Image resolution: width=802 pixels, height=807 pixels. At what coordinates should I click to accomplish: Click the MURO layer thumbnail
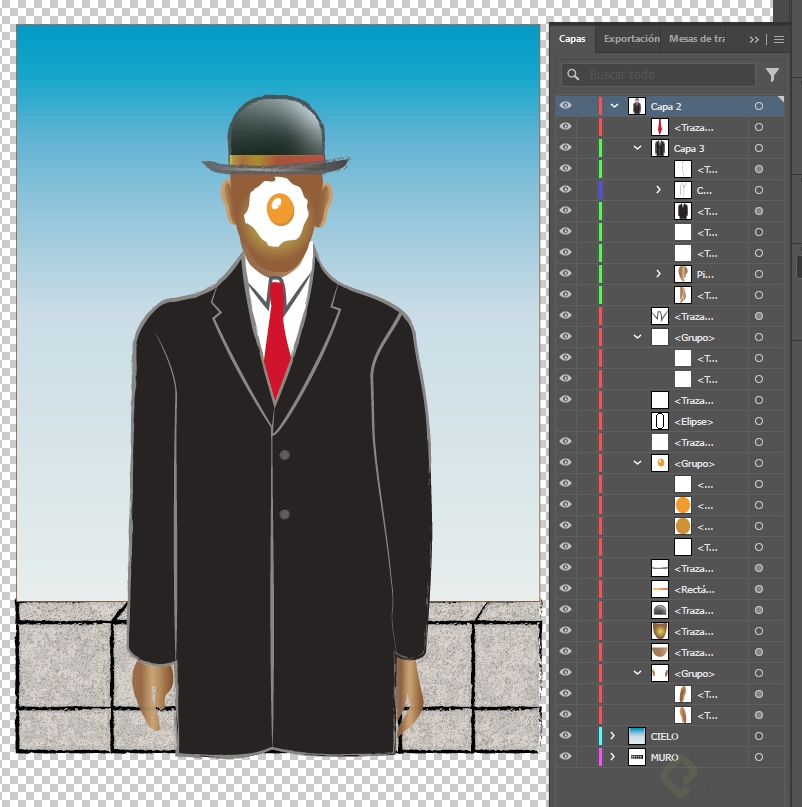click(x=637, y=757)
